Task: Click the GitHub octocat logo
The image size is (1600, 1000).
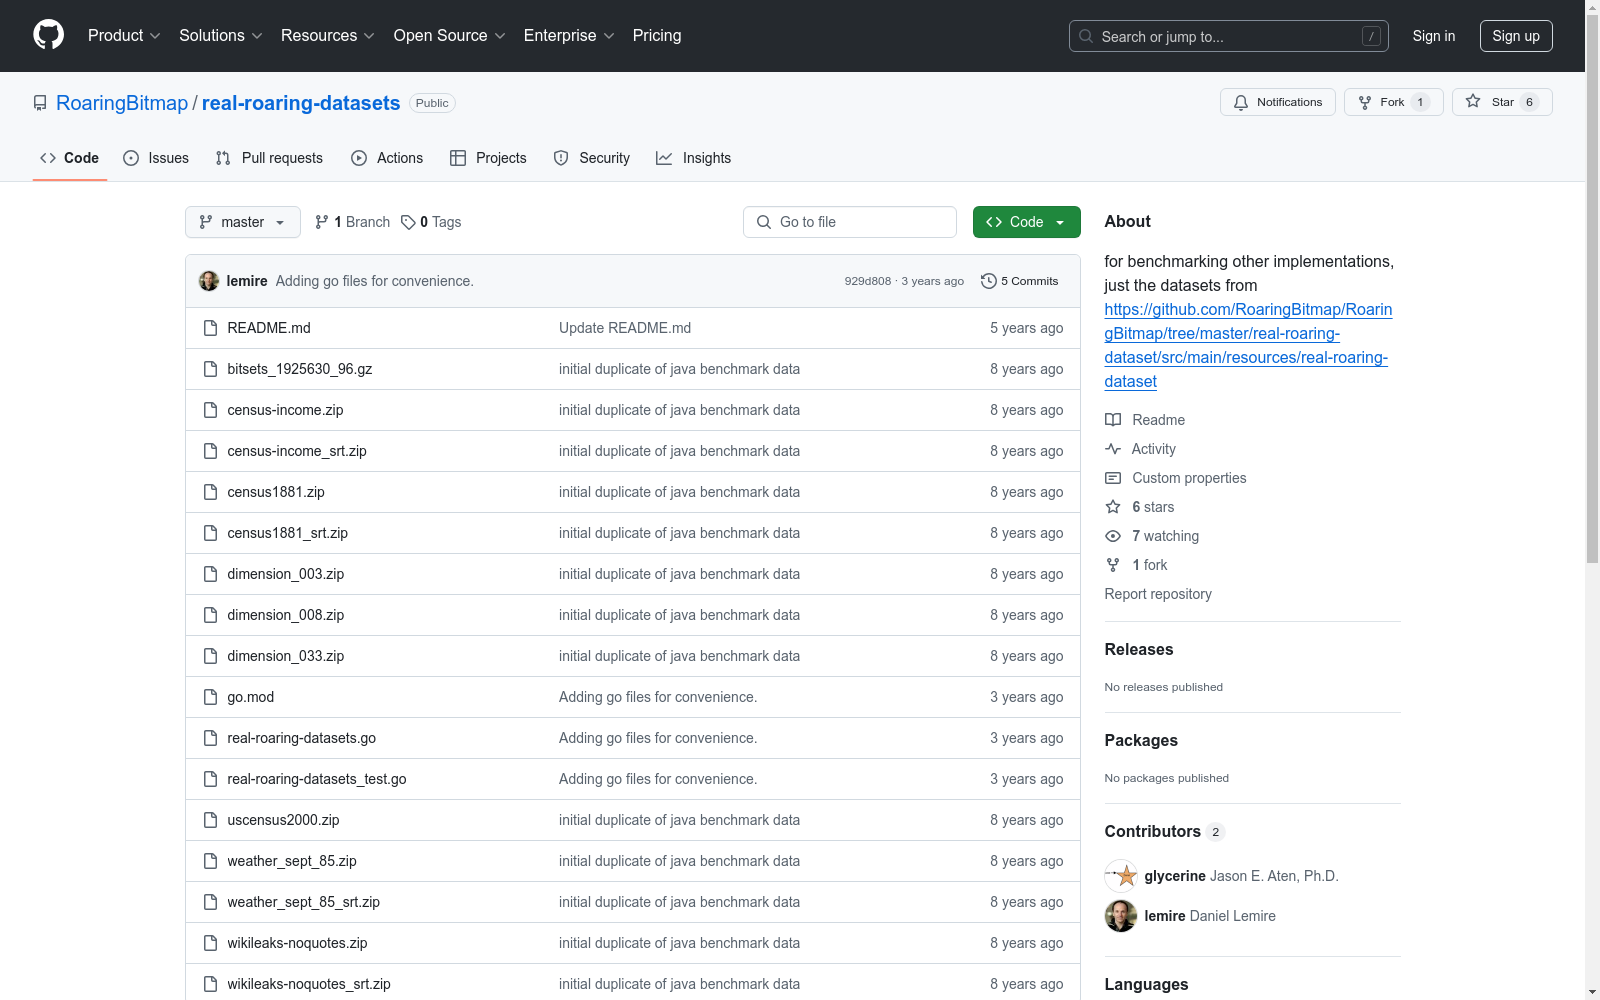Action: (x=48, y=35)
